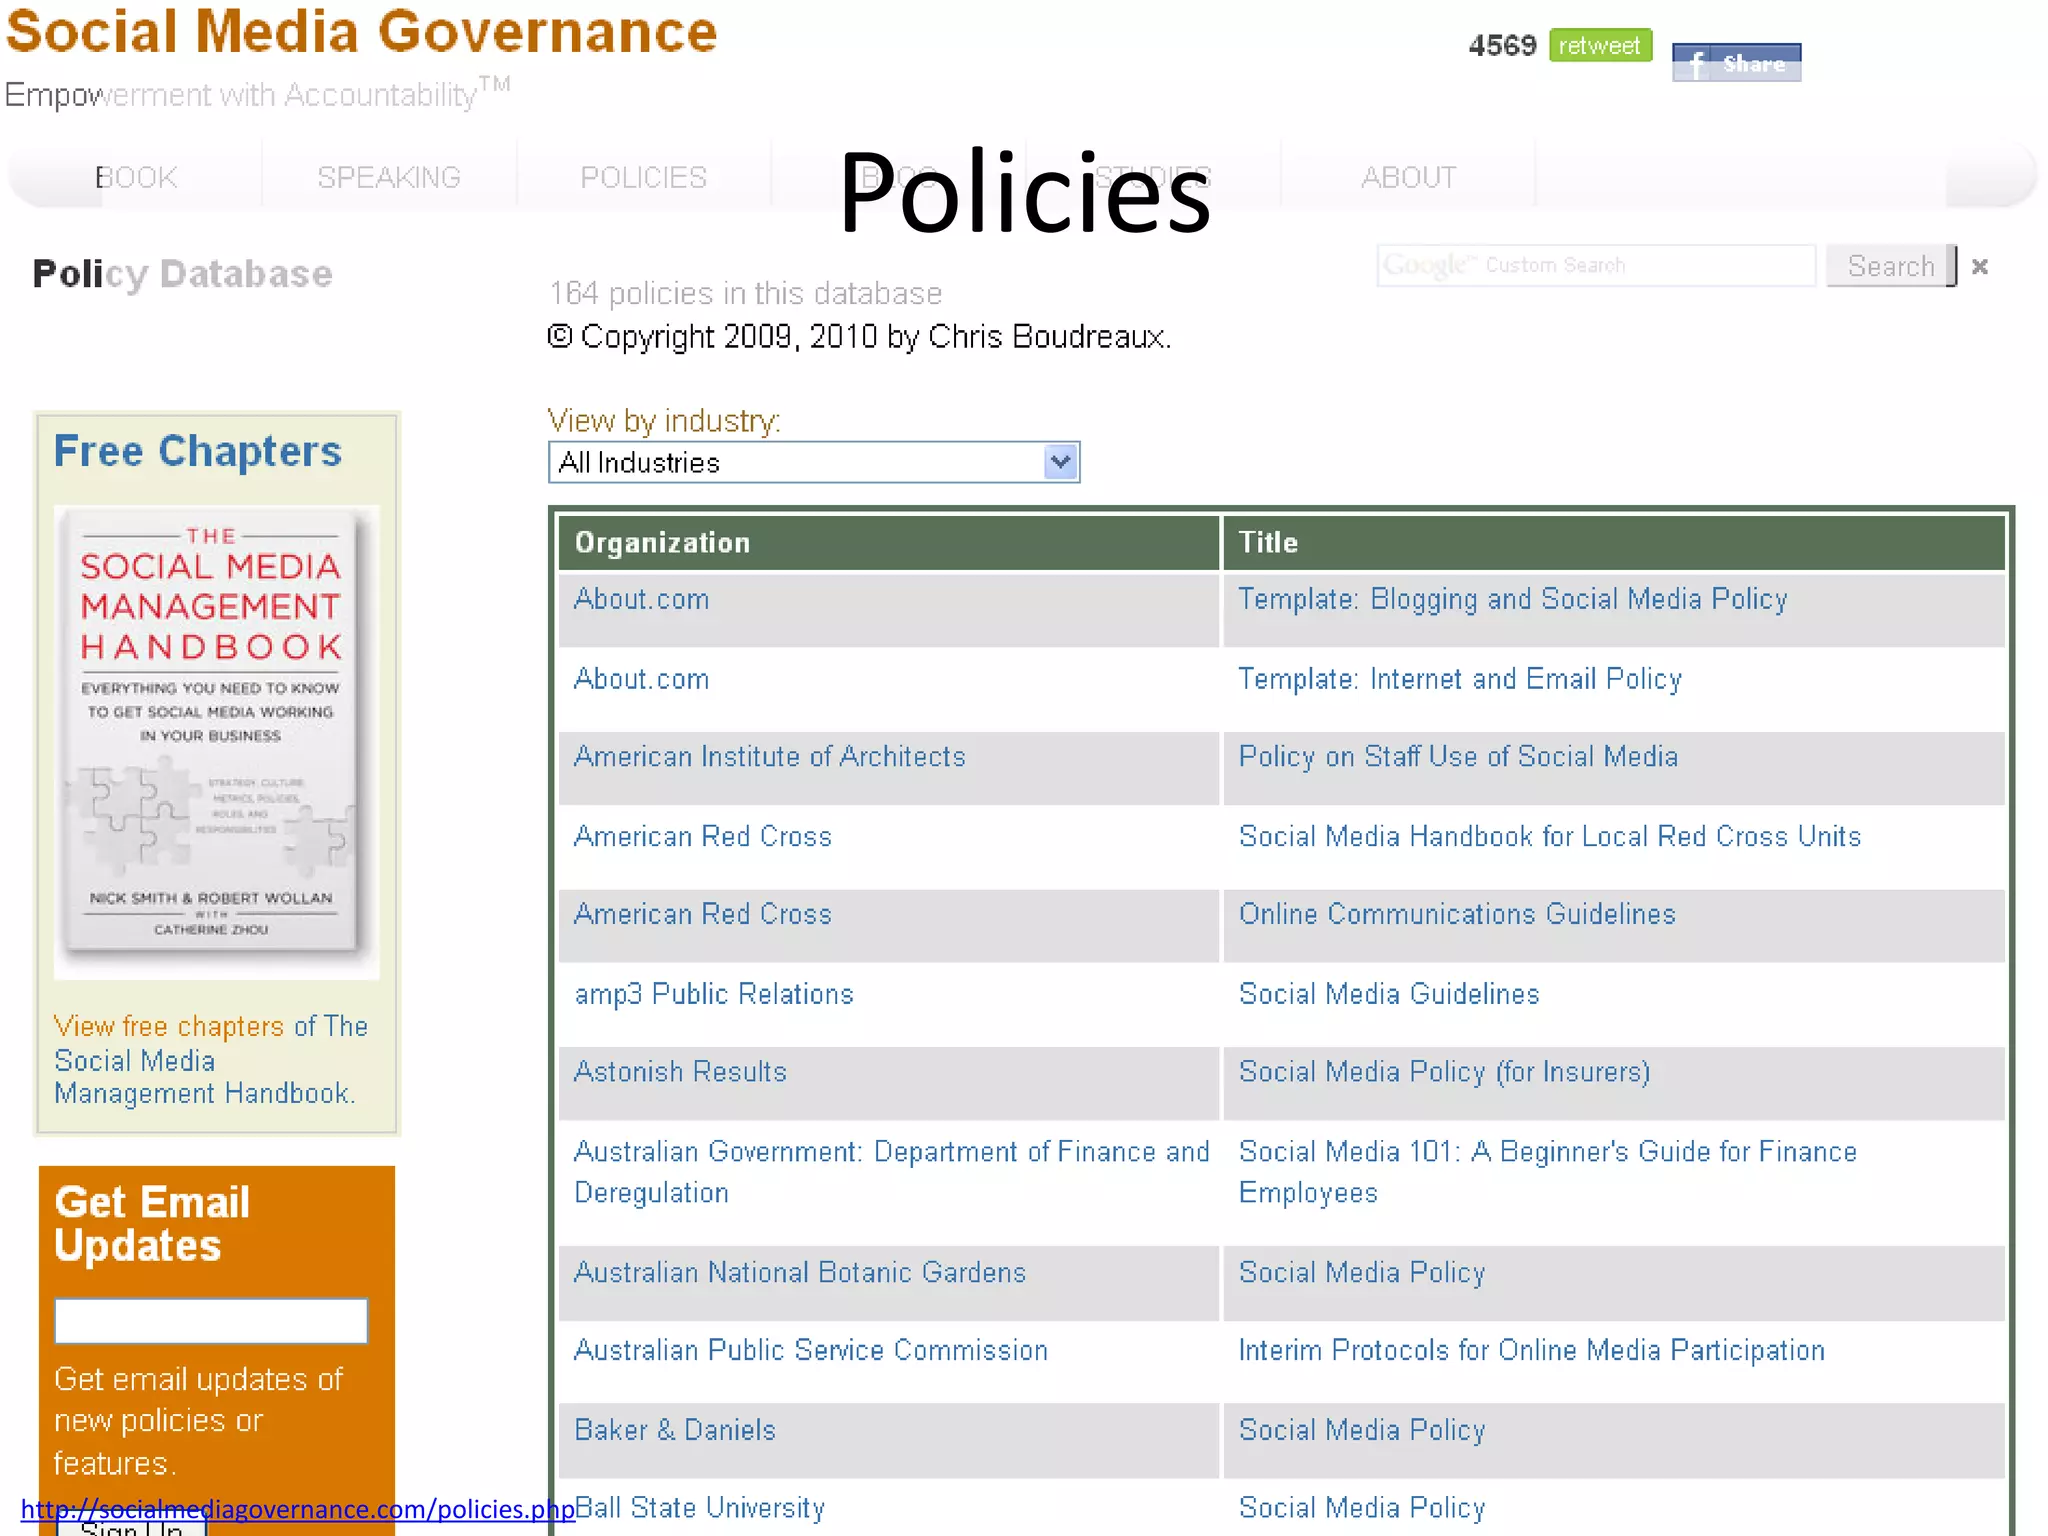Click the Search button
Viewport: 2048px width, 1536px height.
point(1891,266)
